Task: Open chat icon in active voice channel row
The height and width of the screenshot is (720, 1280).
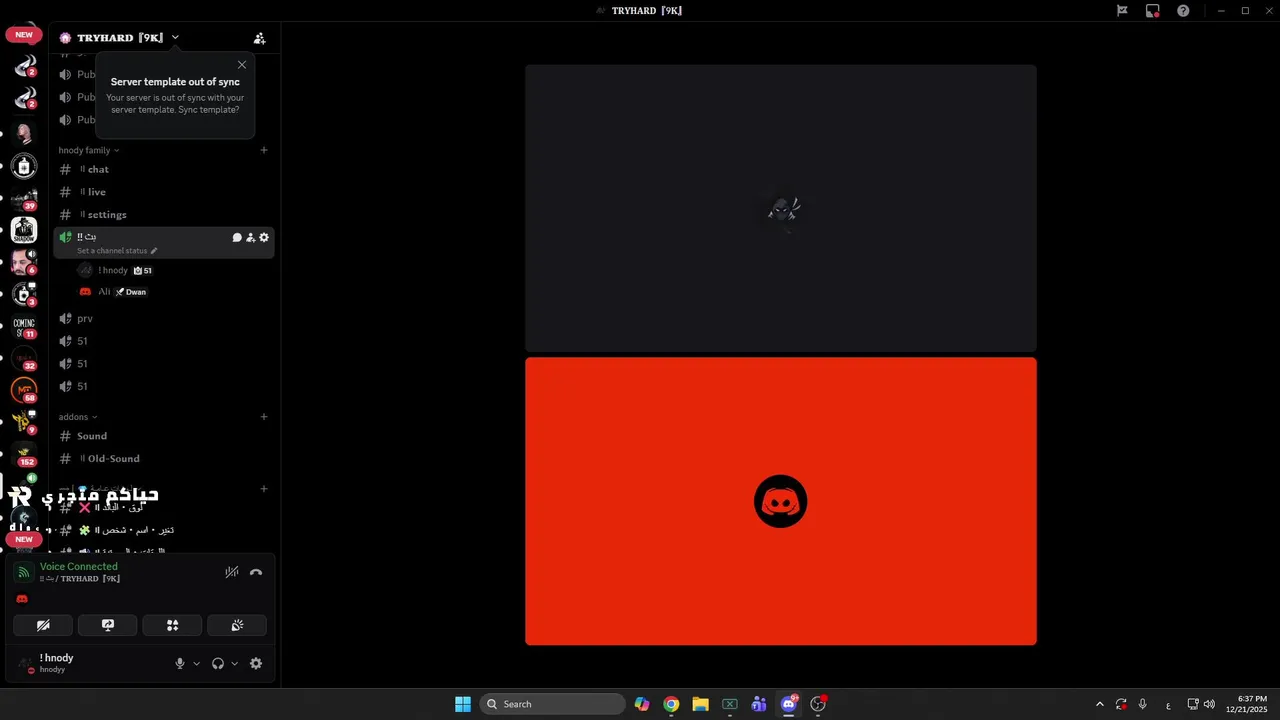Action: point(237,238)
